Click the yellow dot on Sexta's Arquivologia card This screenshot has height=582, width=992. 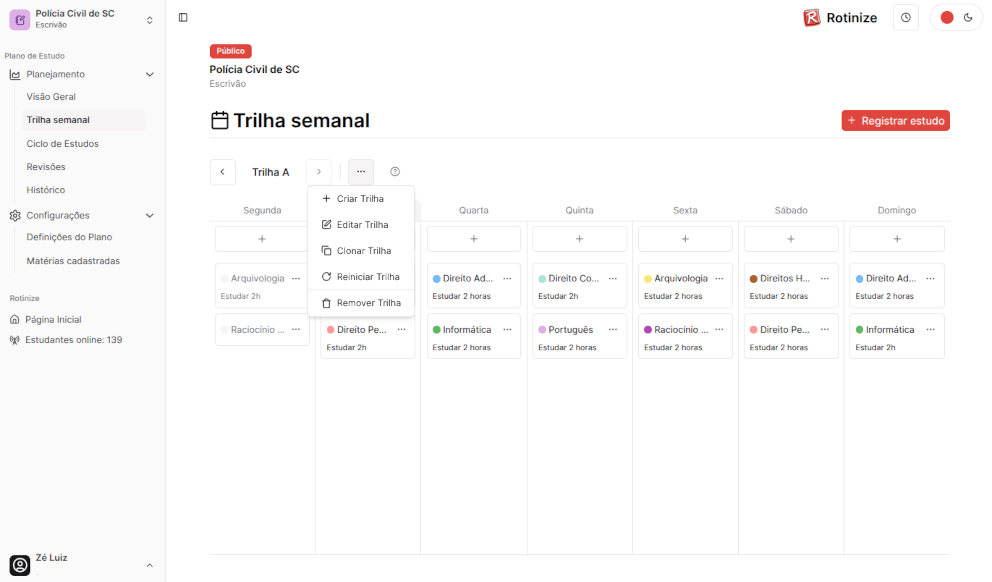point(648,279)
